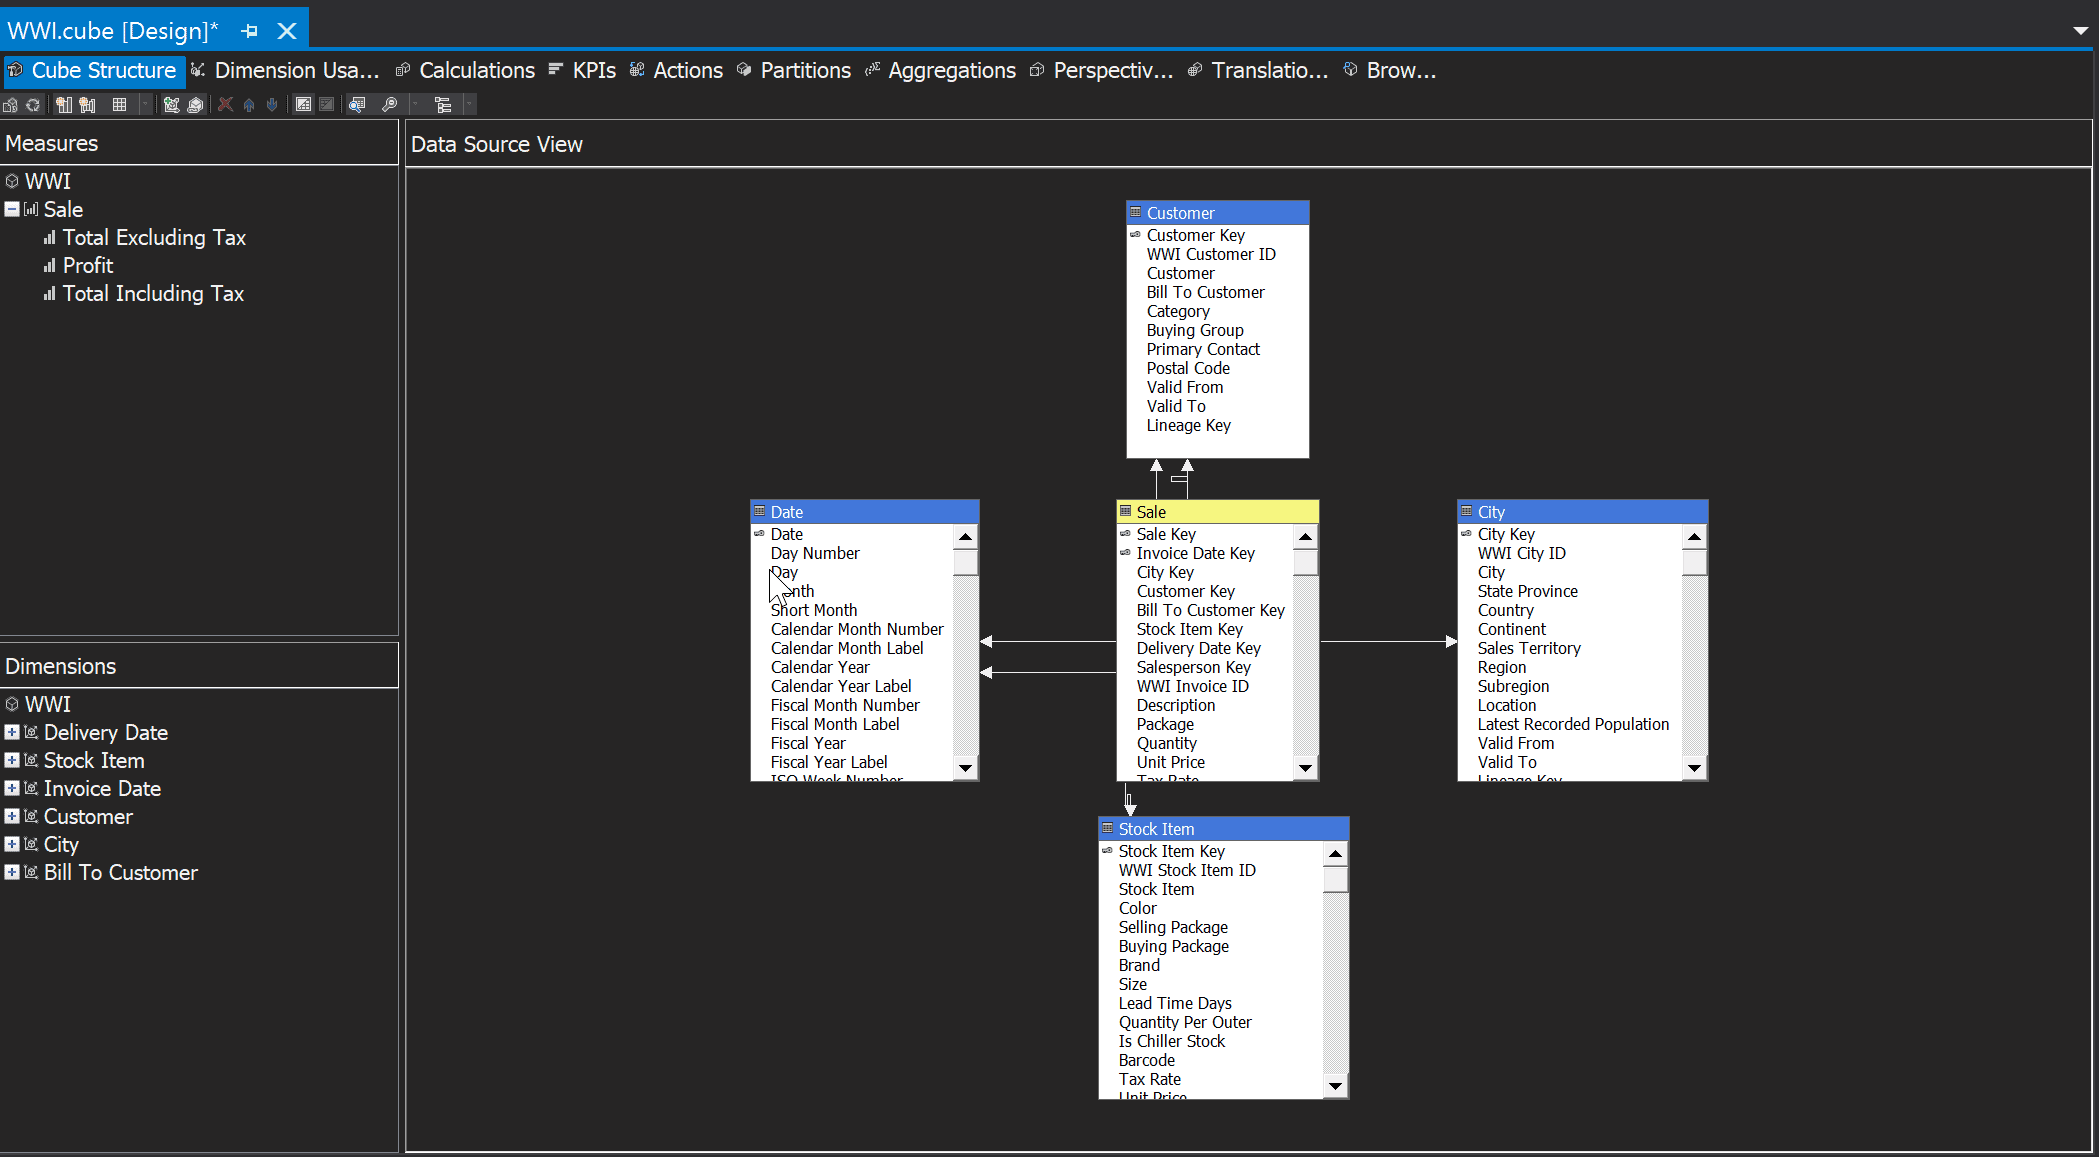Click the blue Move Up arrow icon
This screenshot has width=2099, height=1157.
249,105
